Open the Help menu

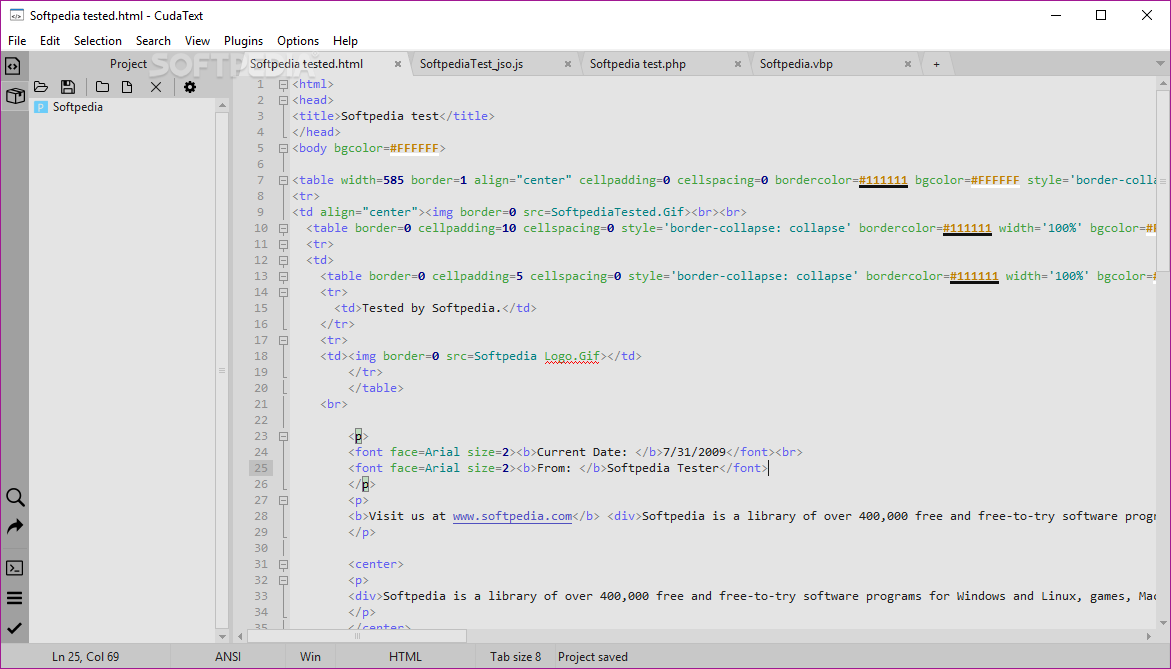click(345, 41)
